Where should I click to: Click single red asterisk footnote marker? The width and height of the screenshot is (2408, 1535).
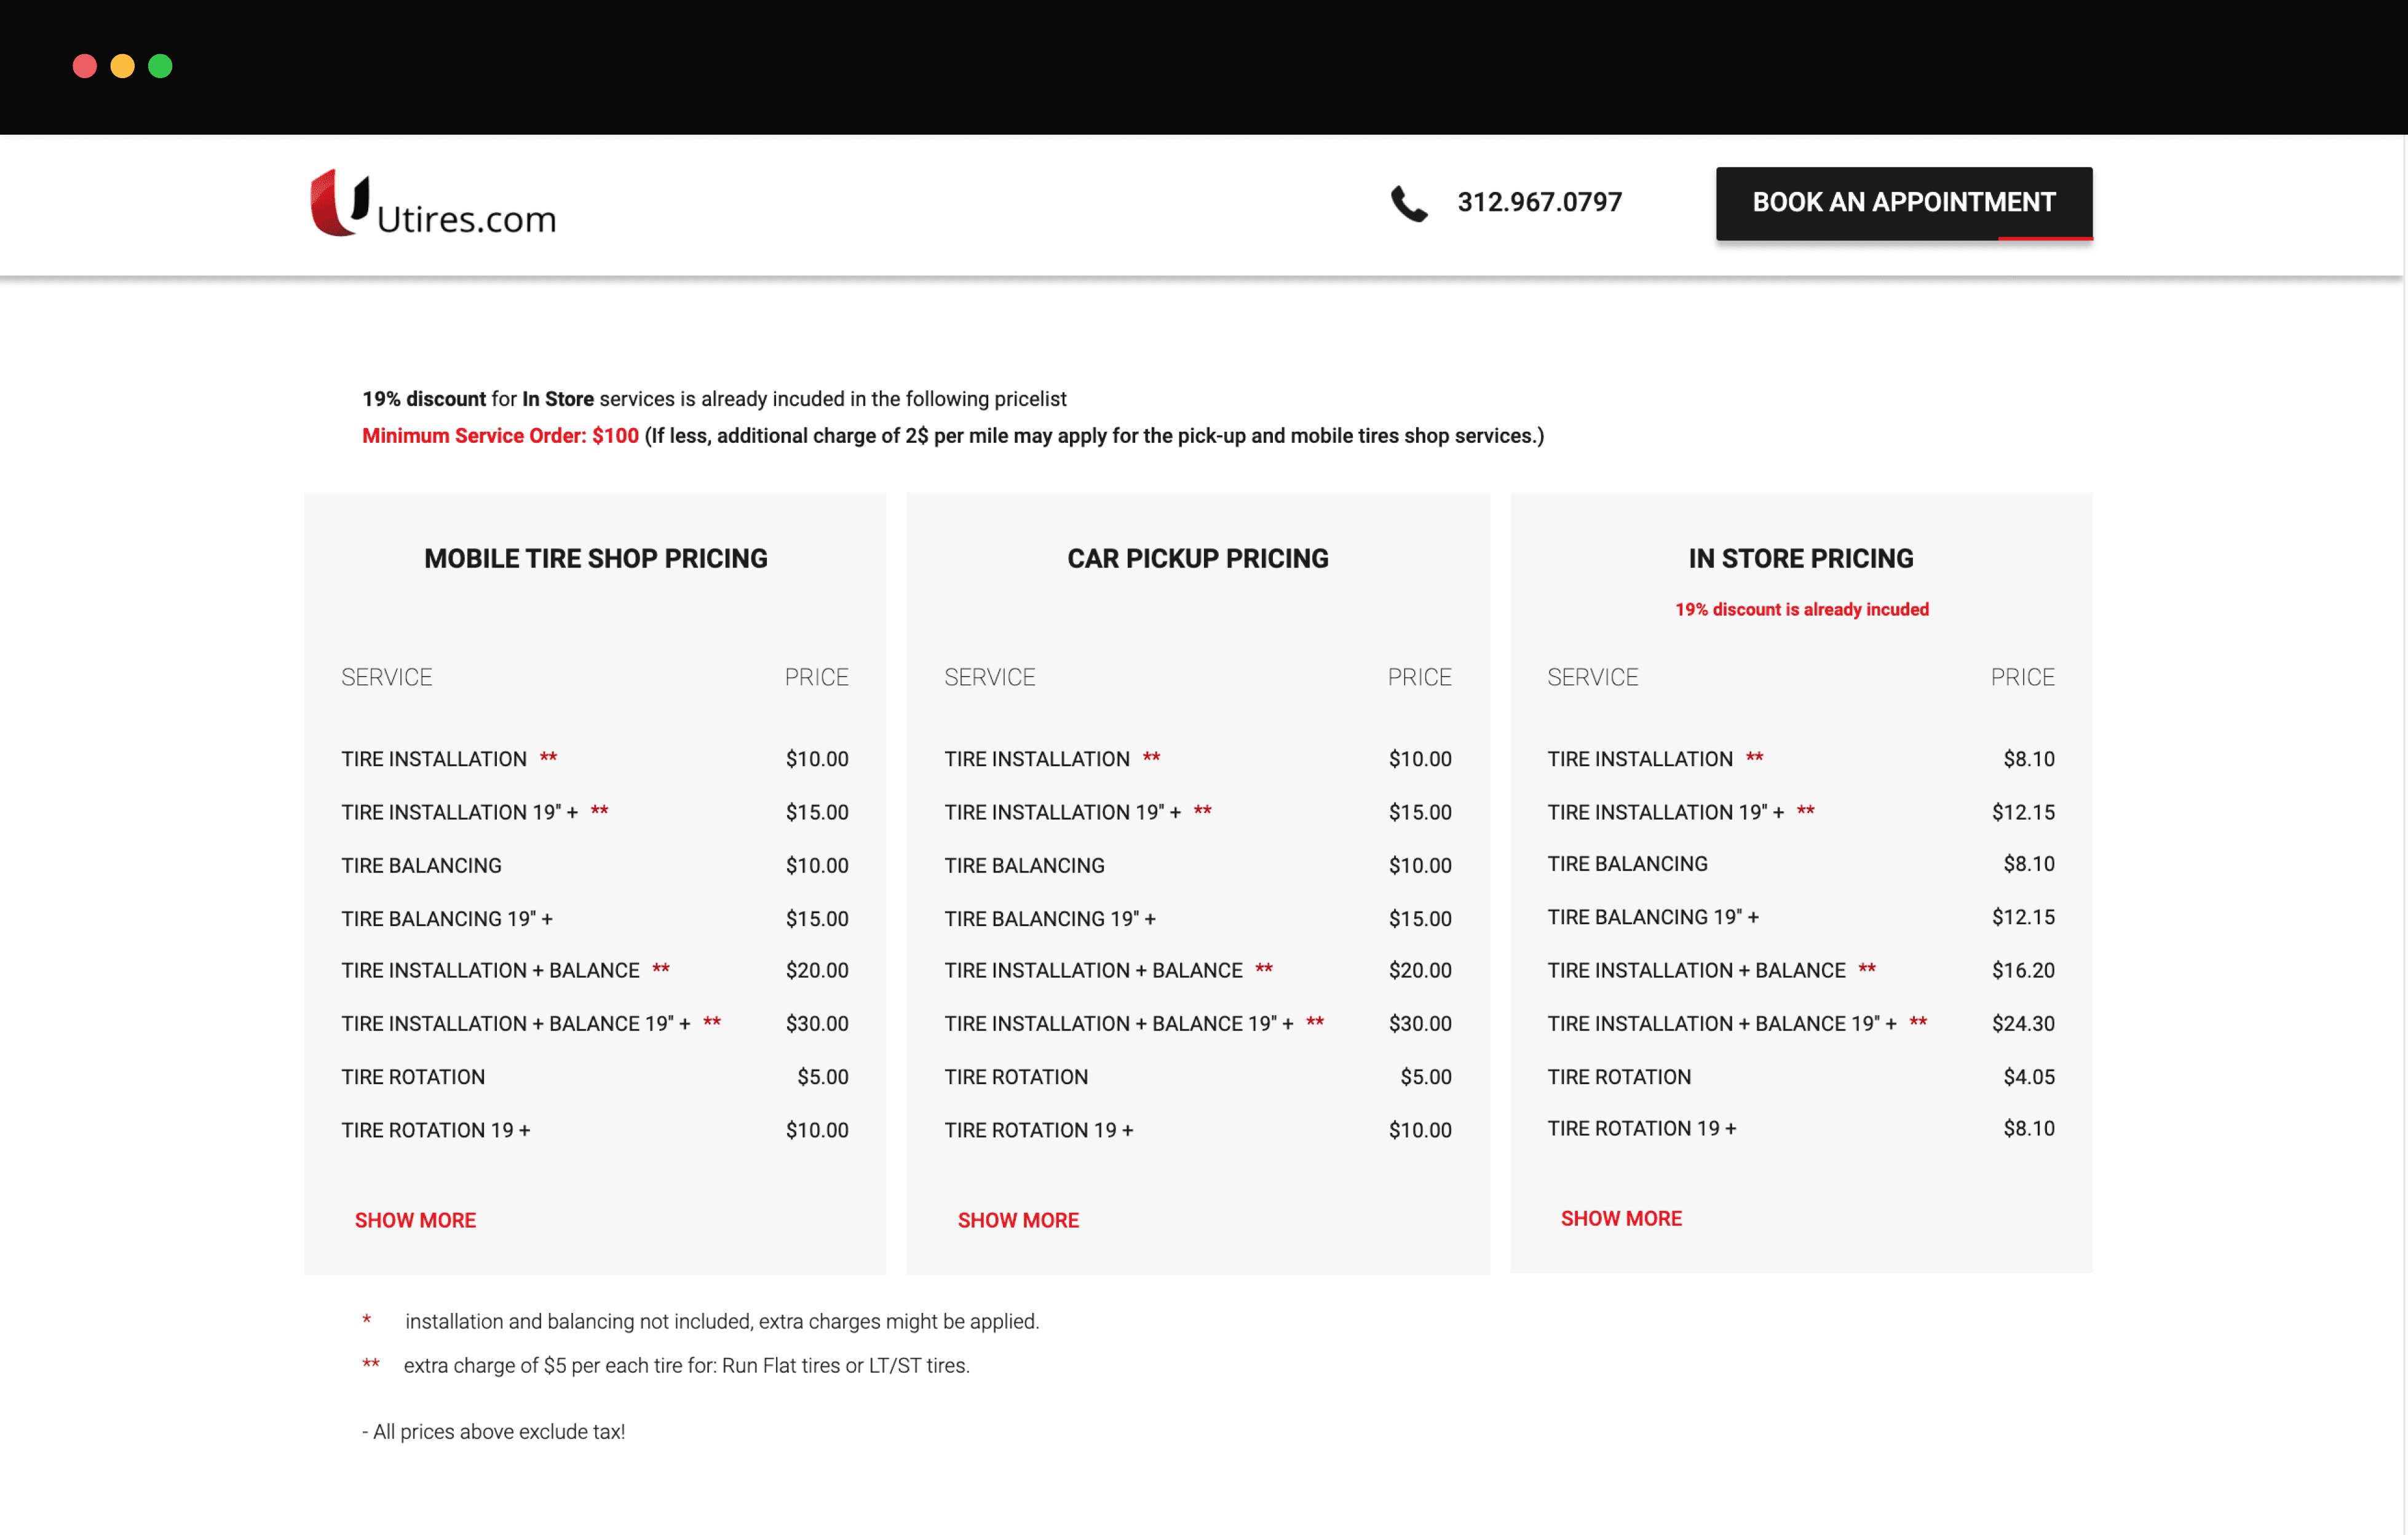click(x=367, y=1320)
